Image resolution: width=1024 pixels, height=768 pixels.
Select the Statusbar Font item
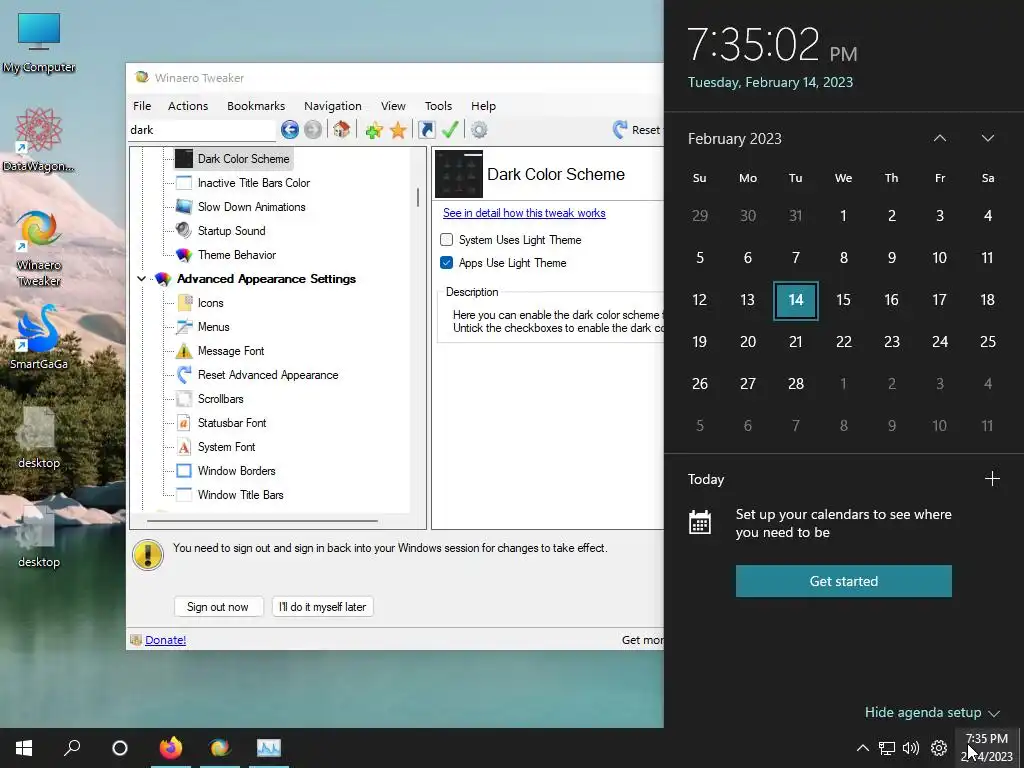coord(222,423)
